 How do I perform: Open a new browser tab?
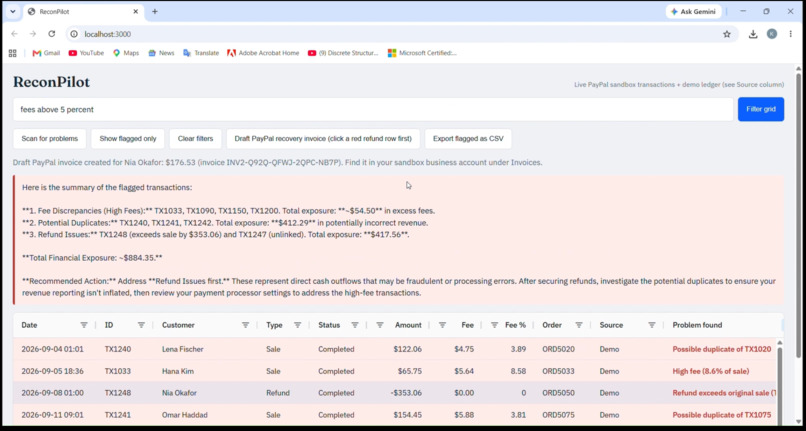[155, 11]
